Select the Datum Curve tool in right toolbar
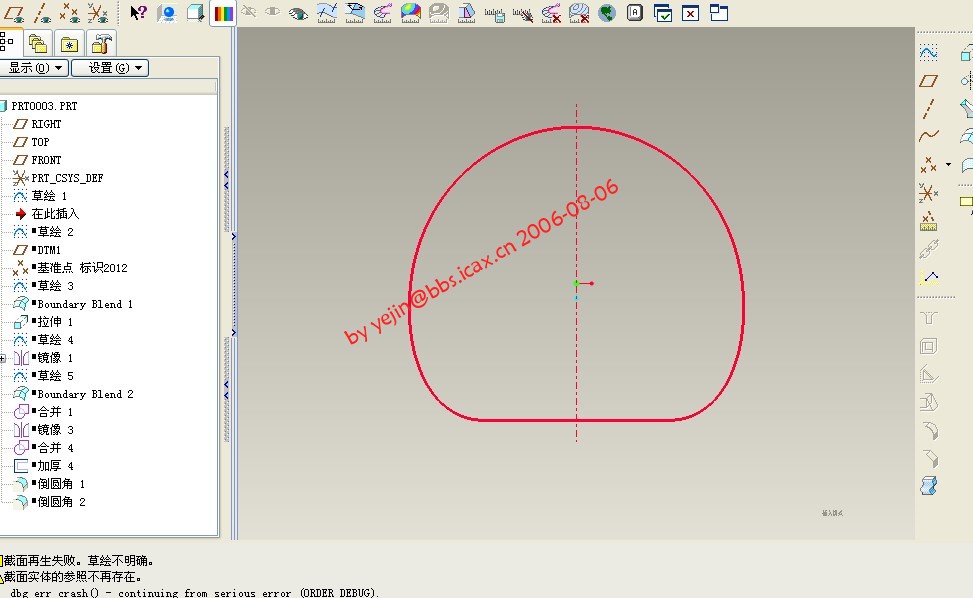 [x=928, y=136]
